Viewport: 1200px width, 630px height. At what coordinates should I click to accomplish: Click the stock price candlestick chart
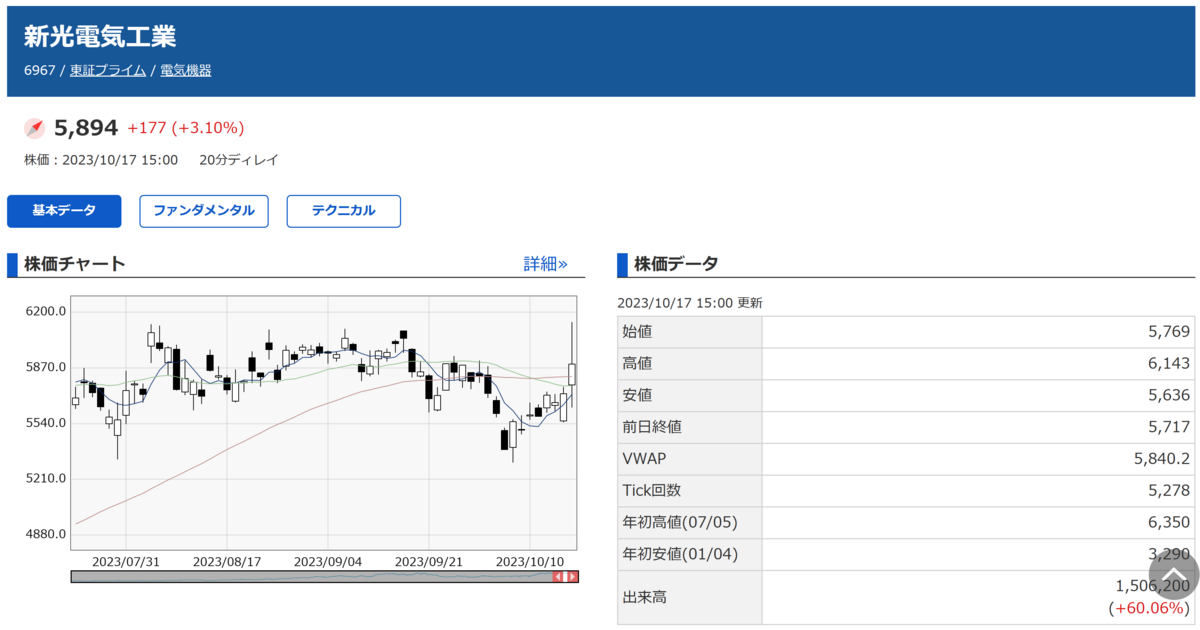(x=324, y=423)
